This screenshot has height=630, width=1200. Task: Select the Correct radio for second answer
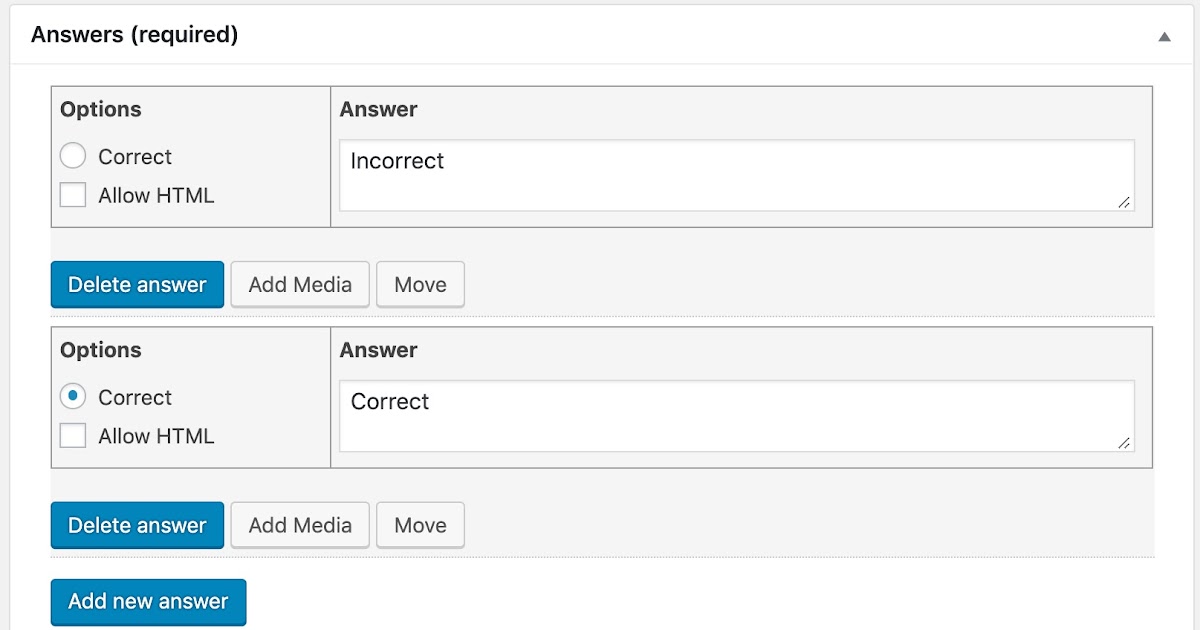coord(73,397)
